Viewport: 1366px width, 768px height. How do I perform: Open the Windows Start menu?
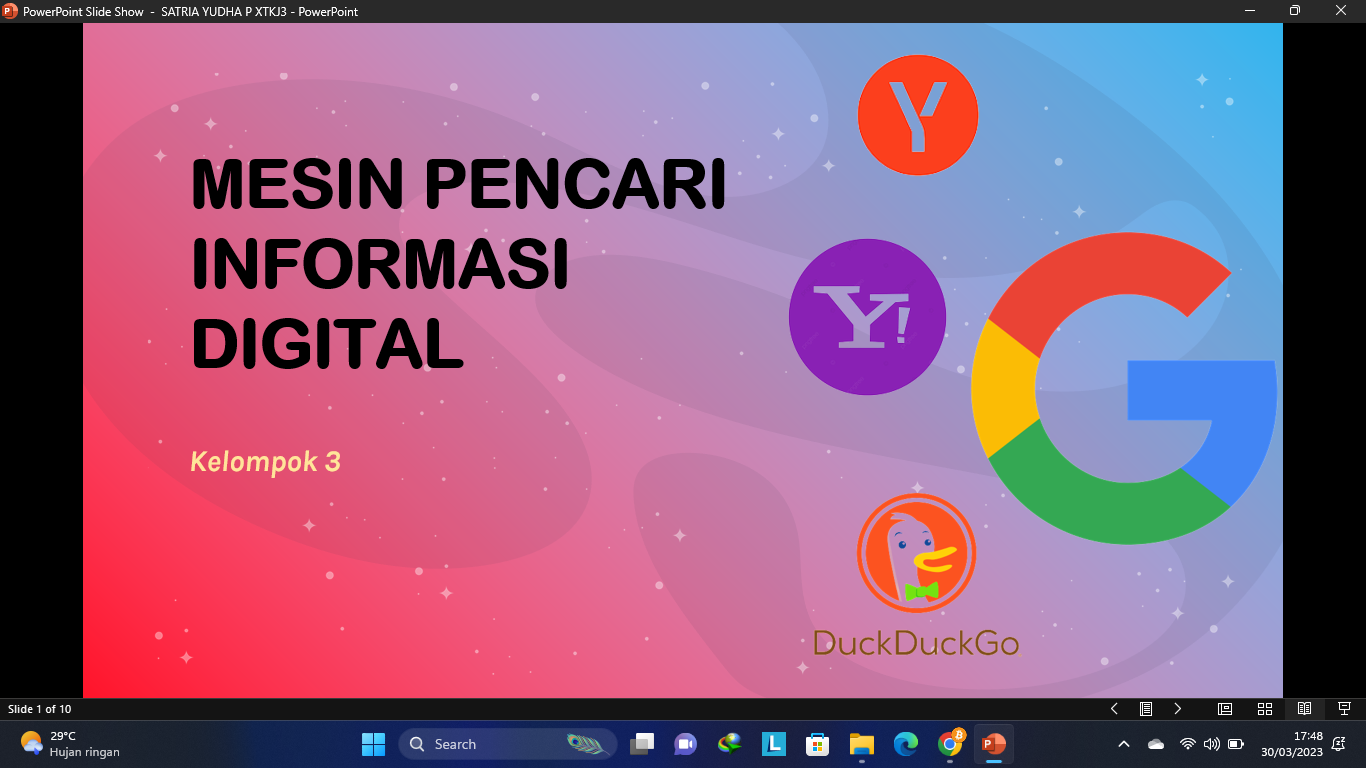coord(373,744)
